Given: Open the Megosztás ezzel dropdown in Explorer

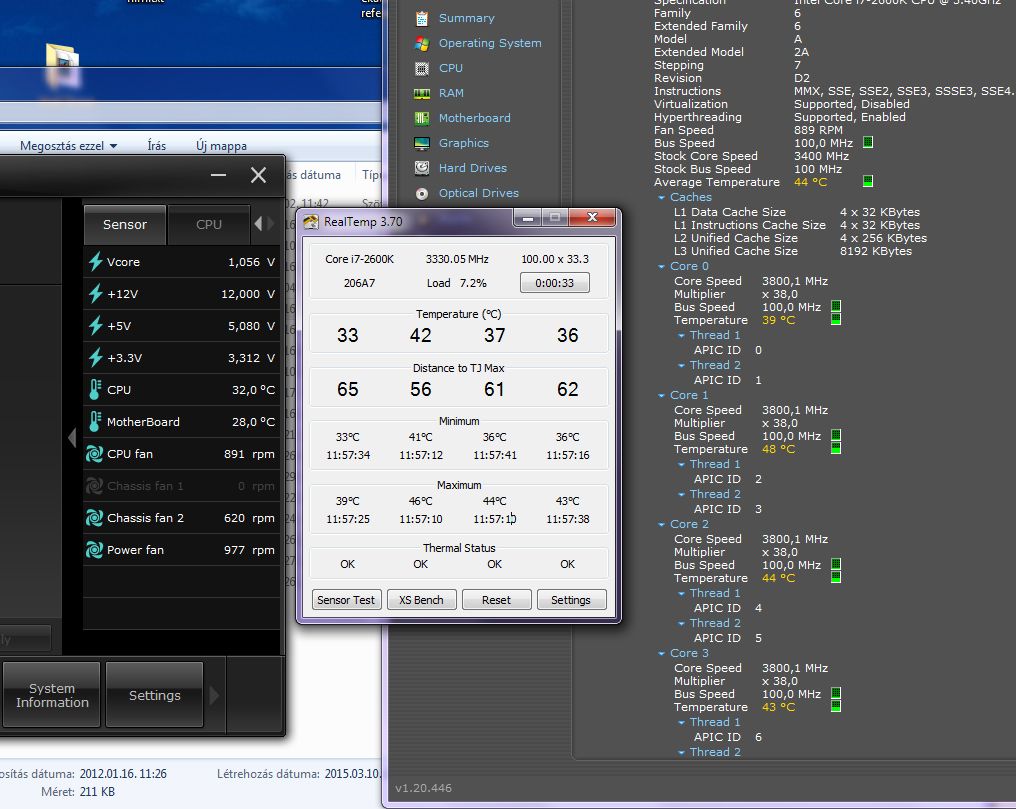Looking at the screenshot, I should (68, 146).
